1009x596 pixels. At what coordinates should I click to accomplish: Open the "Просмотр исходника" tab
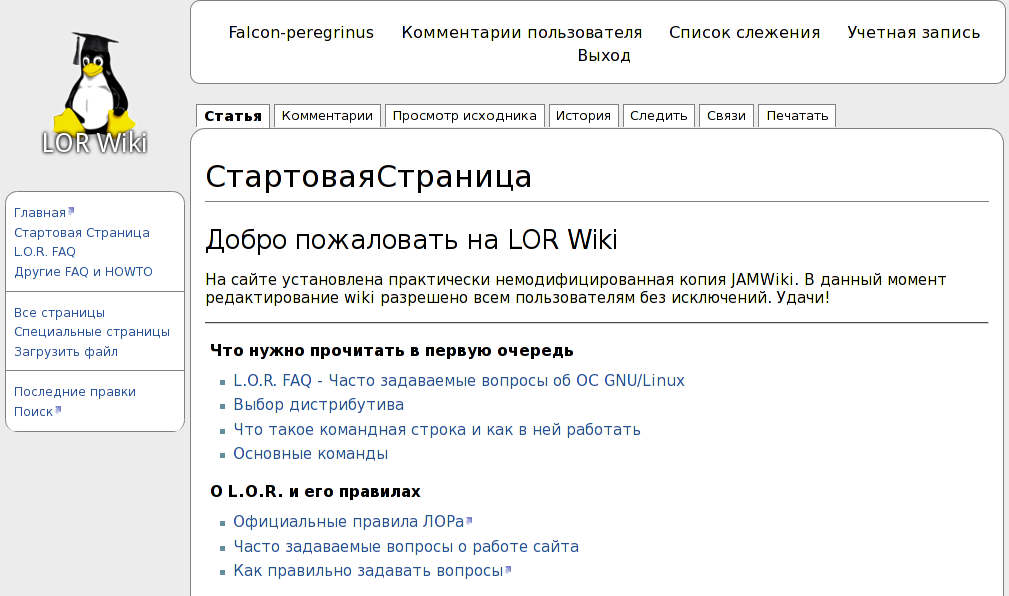(x=465, y=115)
